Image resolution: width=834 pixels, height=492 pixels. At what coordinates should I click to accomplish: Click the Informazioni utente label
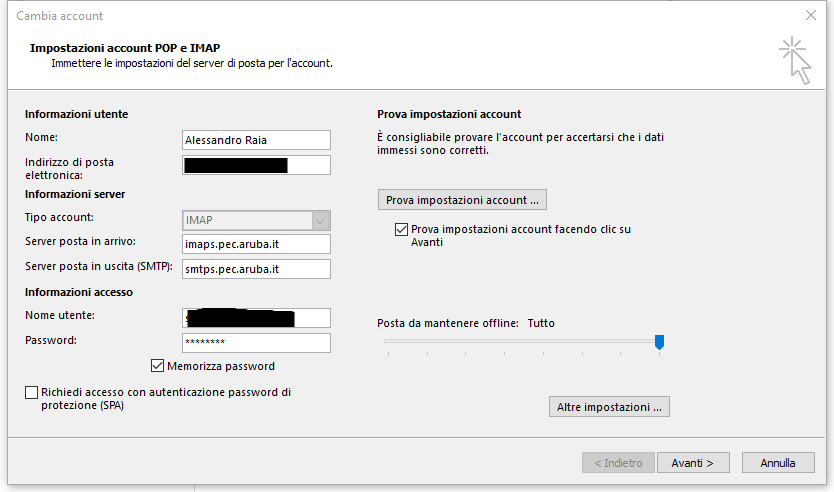pyautogui.click(x=77, y=114)
